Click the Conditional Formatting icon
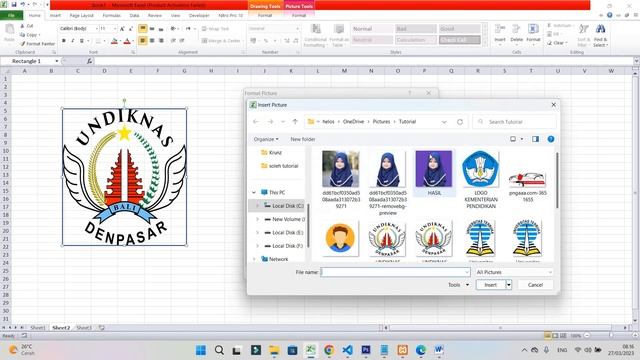Image resolution: width=640 pixels, height=360 pixels. pyautogui.click(x=316, y=29)
